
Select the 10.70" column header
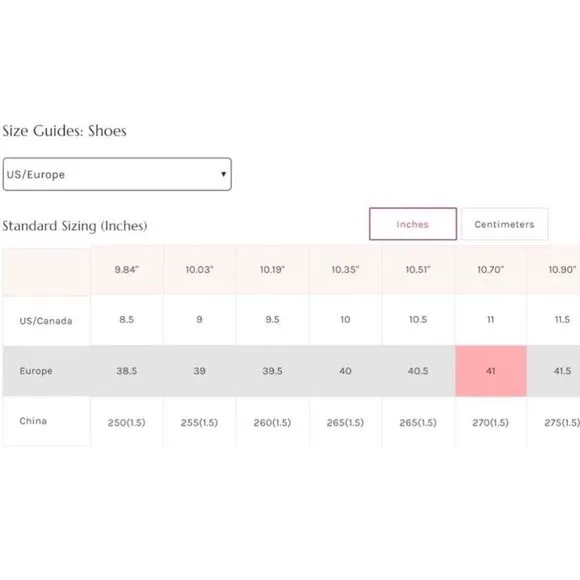tap(490, 270)
